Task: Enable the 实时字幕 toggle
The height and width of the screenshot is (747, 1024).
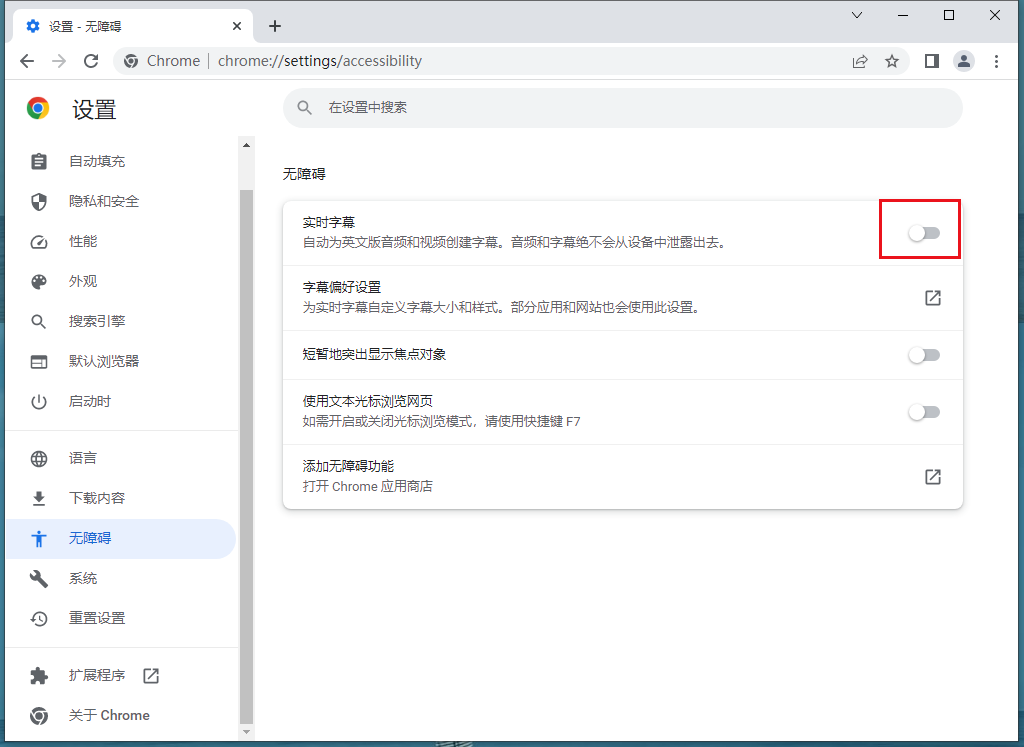Action: [x=924, y=233]
